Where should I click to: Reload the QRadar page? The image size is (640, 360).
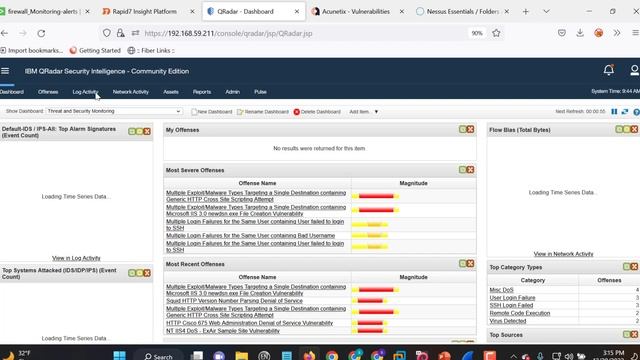coord(41,33)
